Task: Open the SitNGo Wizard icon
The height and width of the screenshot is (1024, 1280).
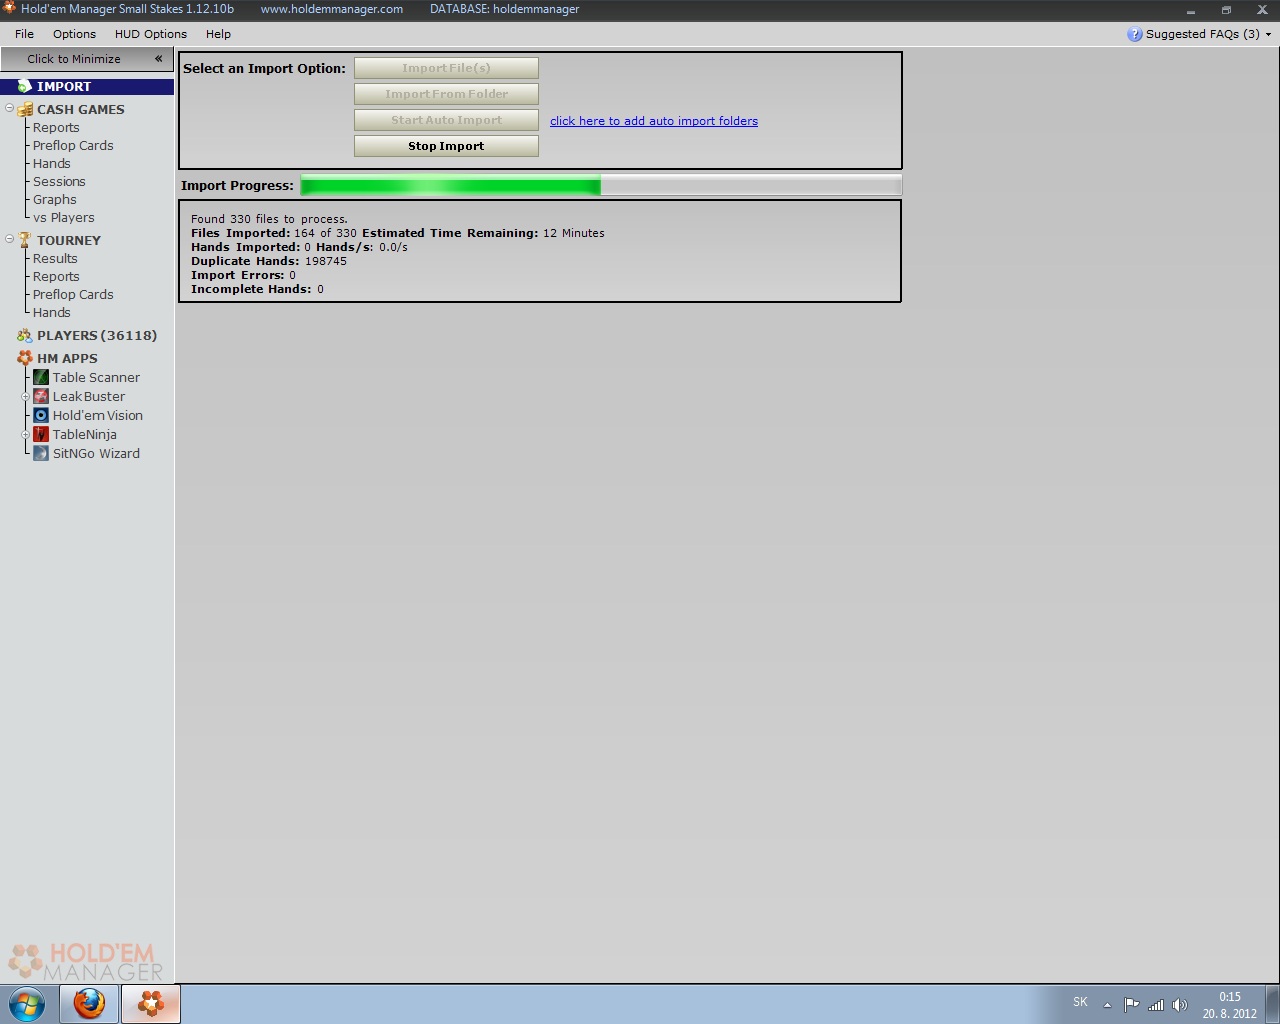Action: click(x=41, y=453)
